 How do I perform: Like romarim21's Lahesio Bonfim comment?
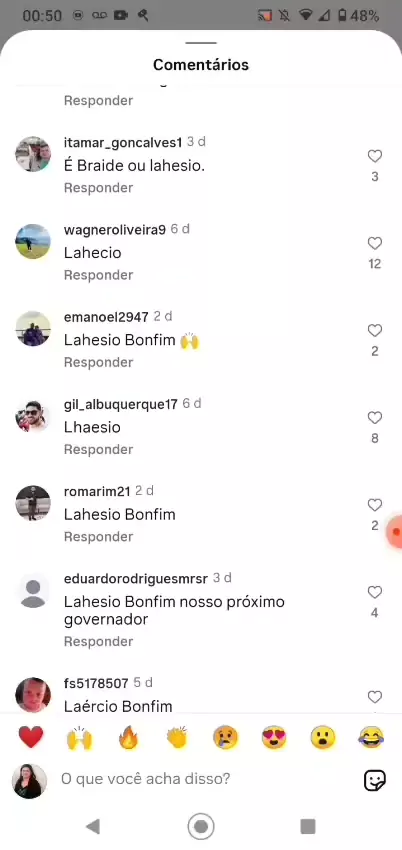374,505
